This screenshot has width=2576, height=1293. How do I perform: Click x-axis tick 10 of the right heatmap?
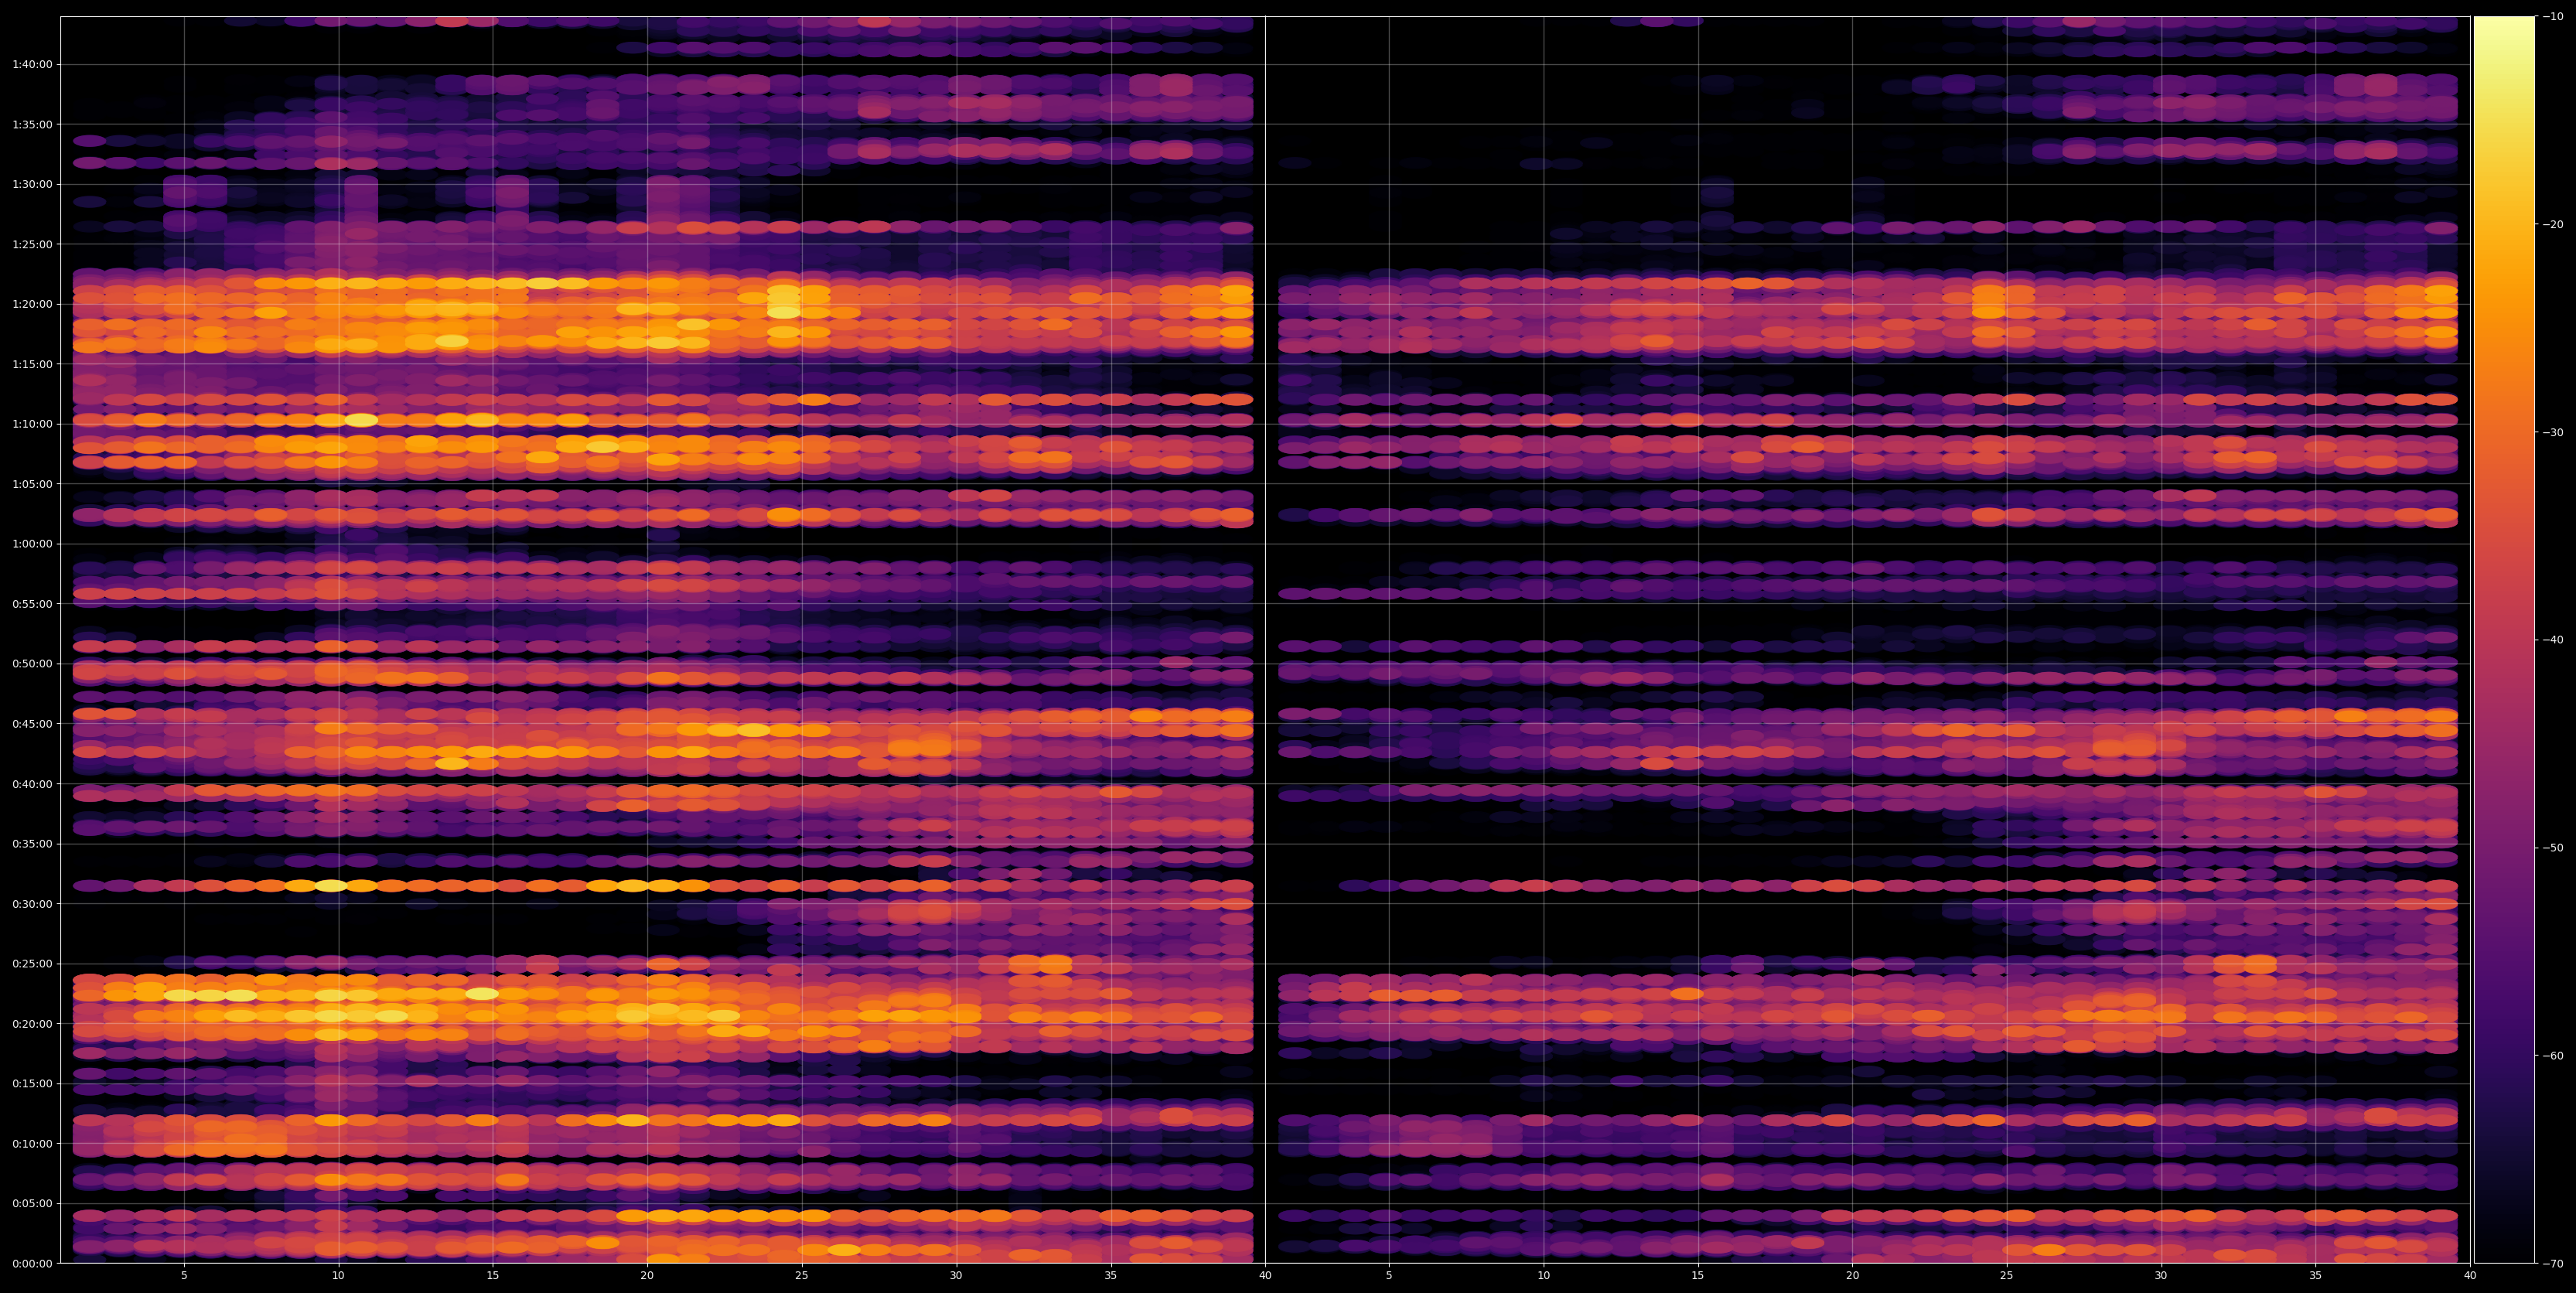[x=1544, y=1276]
